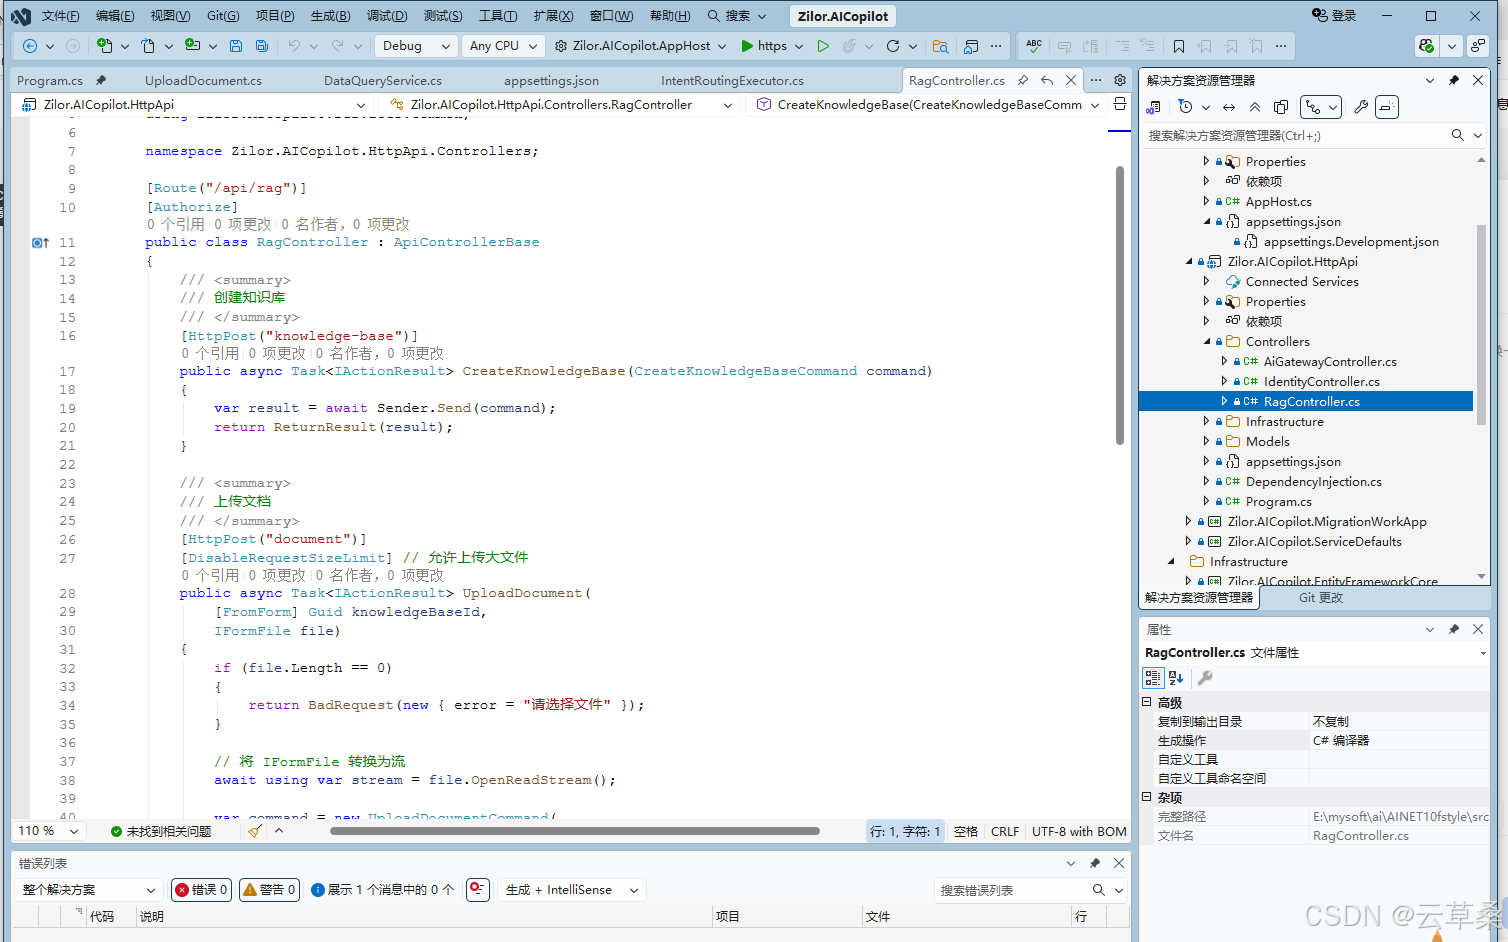Open the 扩展(X) Extensions menu
The image size is (1508, 942).
[x=553, y=16]
